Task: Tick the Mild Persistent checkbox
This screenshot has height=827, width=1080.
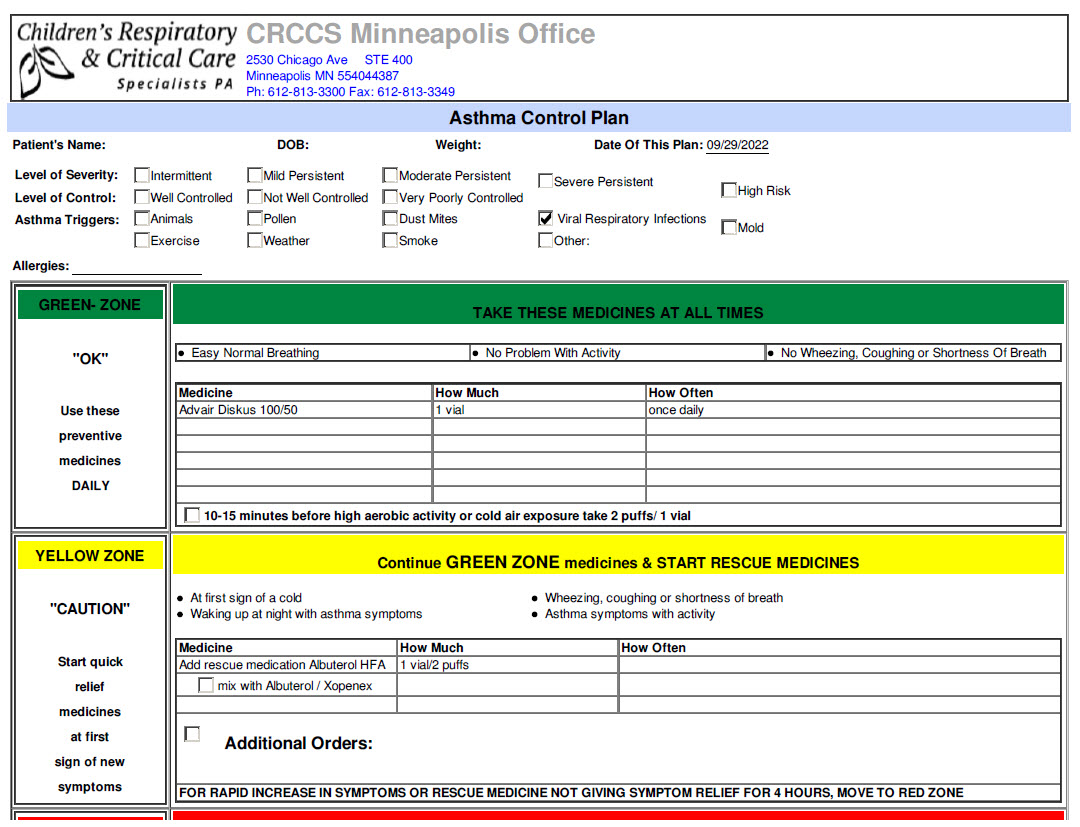Action: (x=255, y=176)
